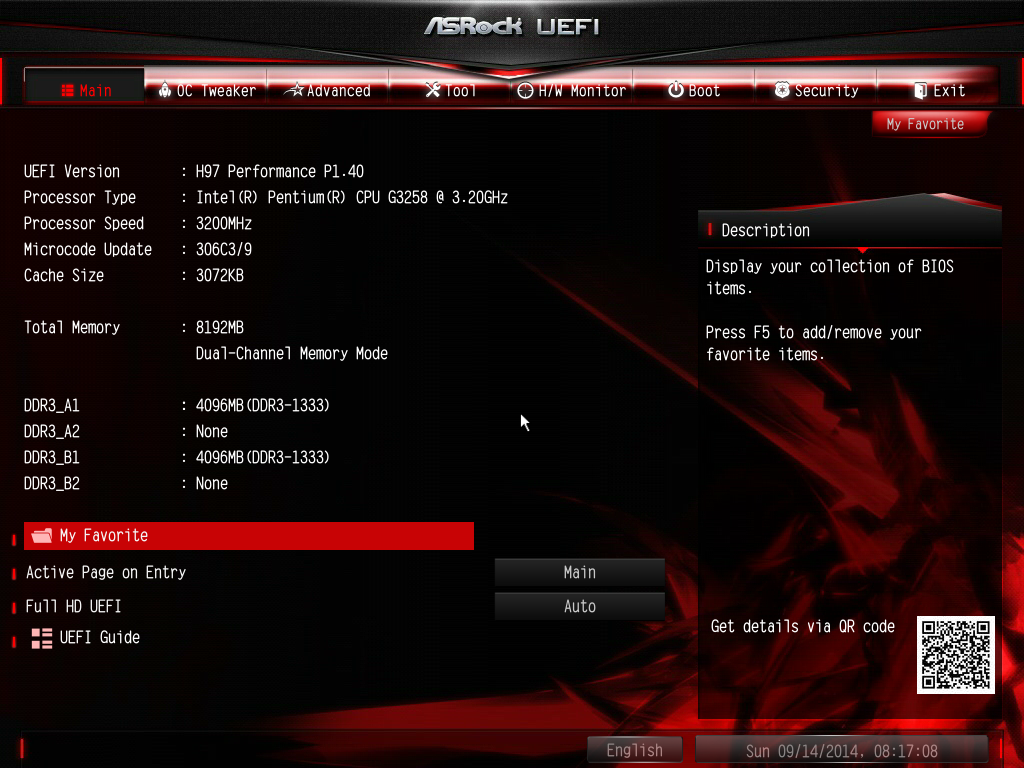Viewport: 1024px width, 768px height.
Task: Click the Press F5 to add/remove hint text
Action: click(814, 344)
